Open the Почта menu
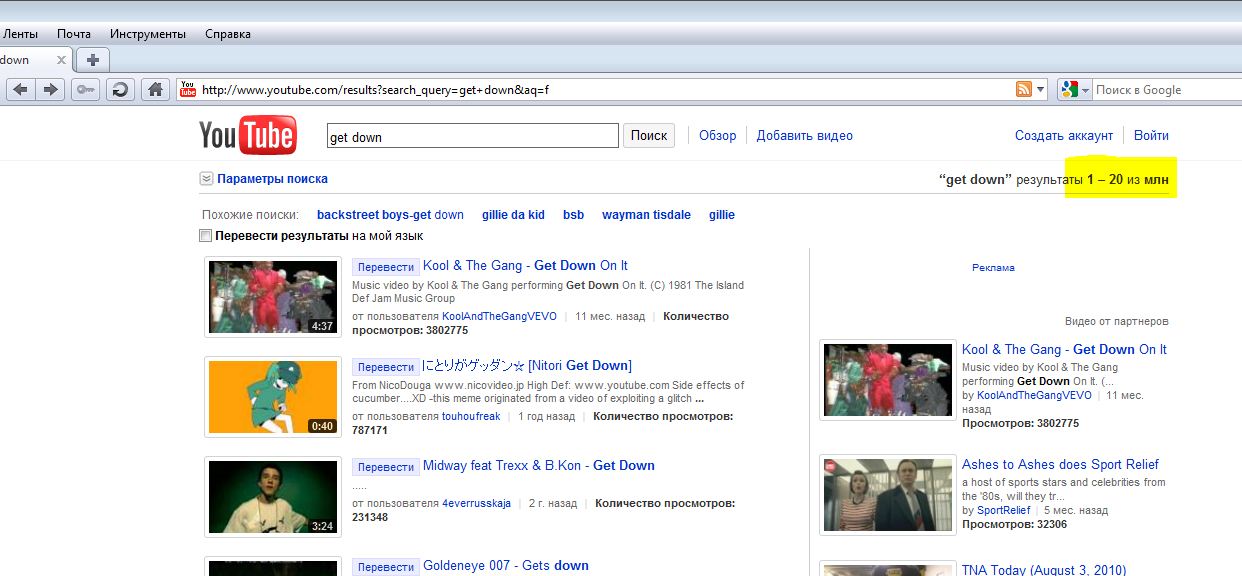The height and width of the screenshot is (576, 1242). (x=74, y=34)
